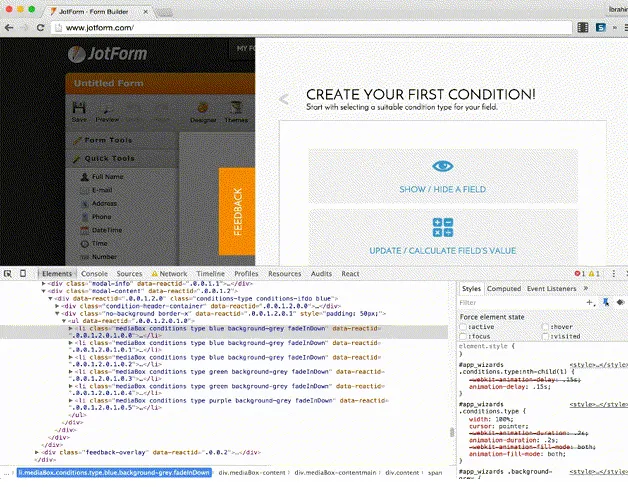Screen dimensions: 628x487
Task: Switch to the Timeline tab
Action: [210, 274]
